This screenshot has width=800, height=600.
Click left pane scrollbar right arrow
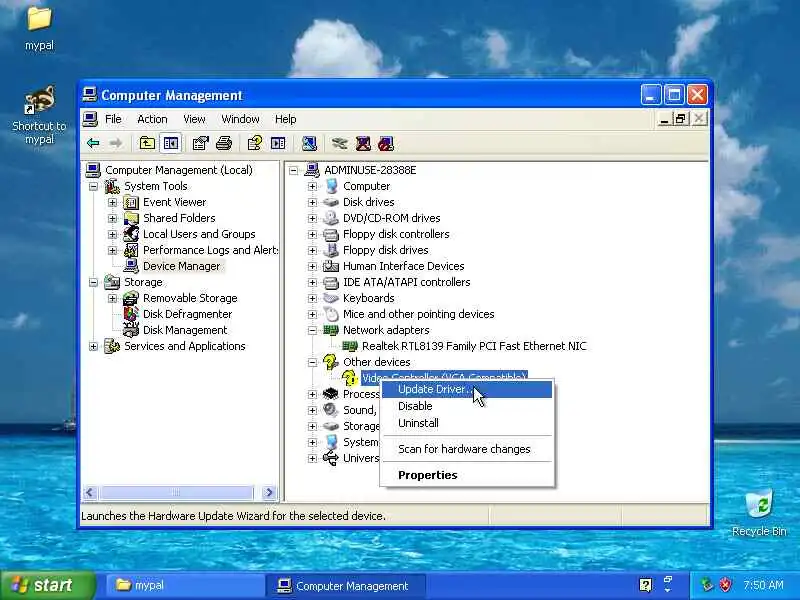(x=269, y=492)
